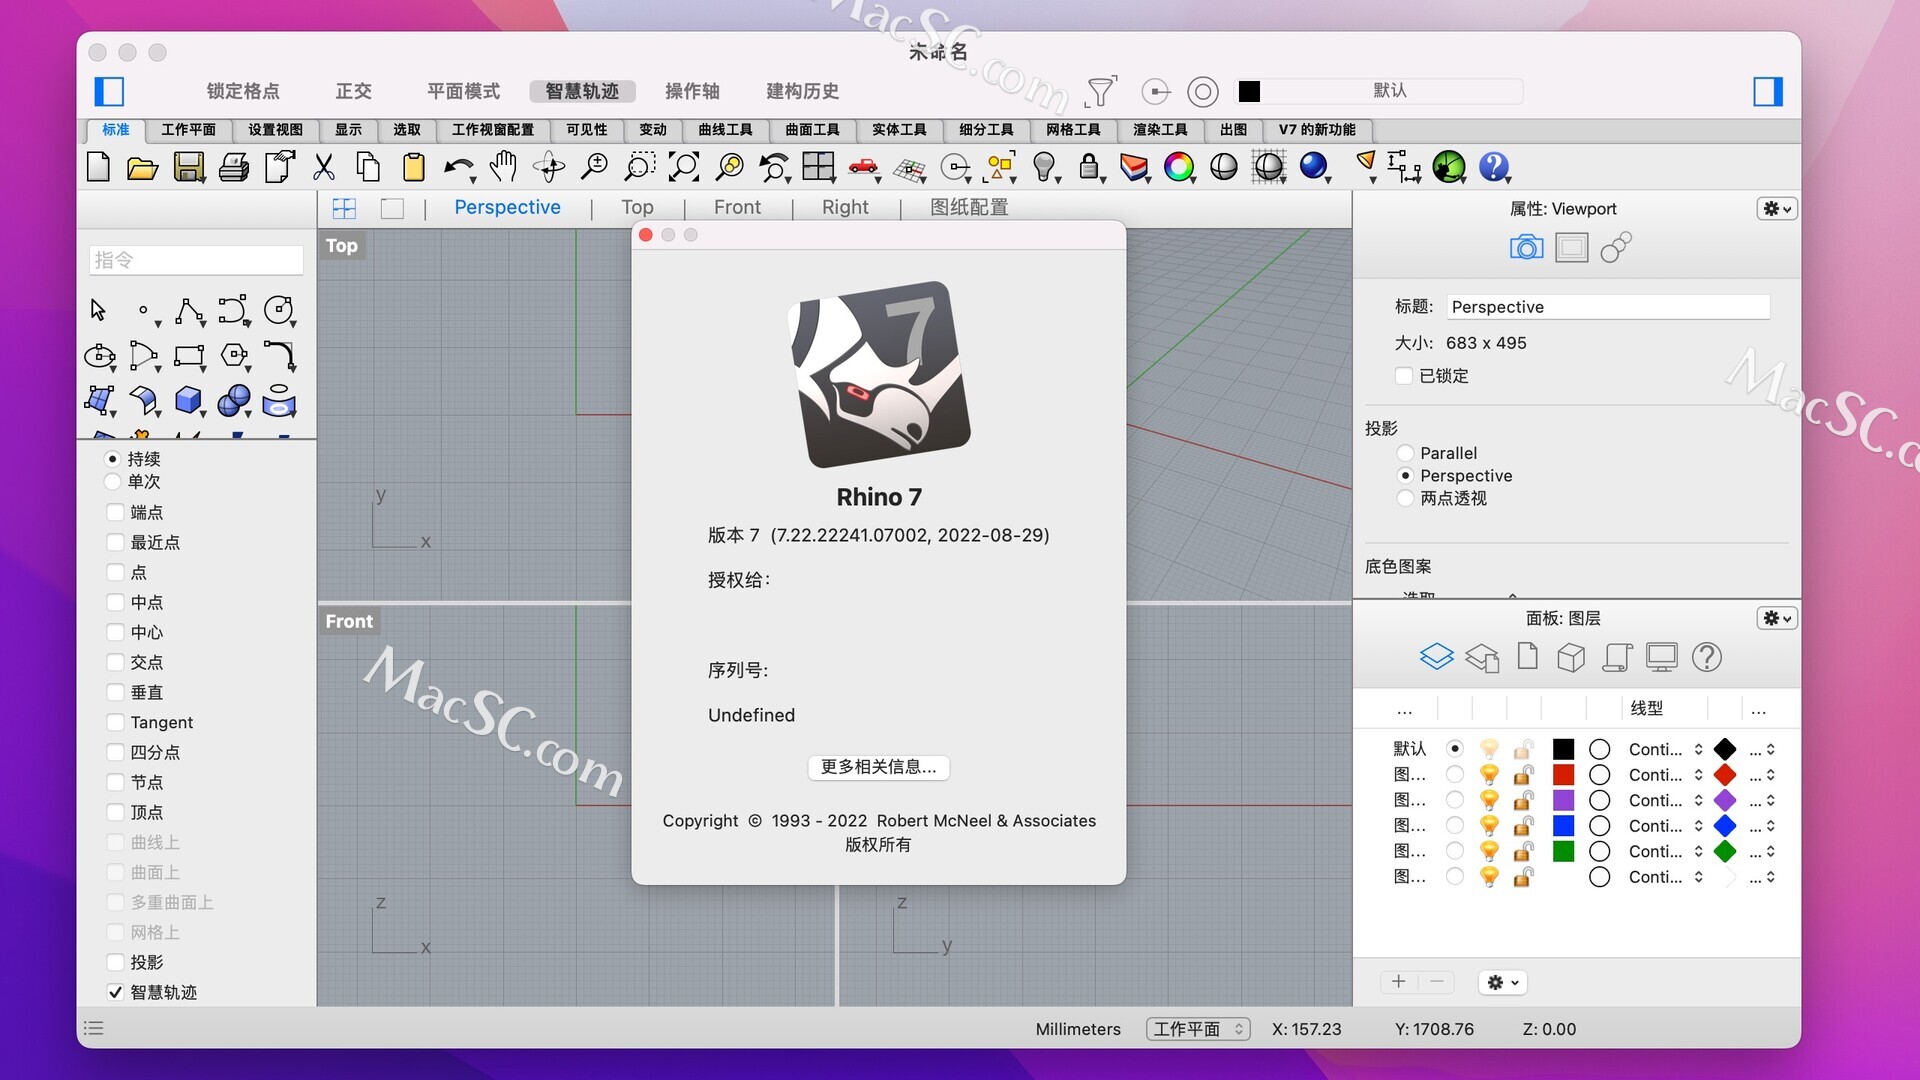Open the Viewport properties gear dropdown
1920x1080 pixels.
point(1777,208)
